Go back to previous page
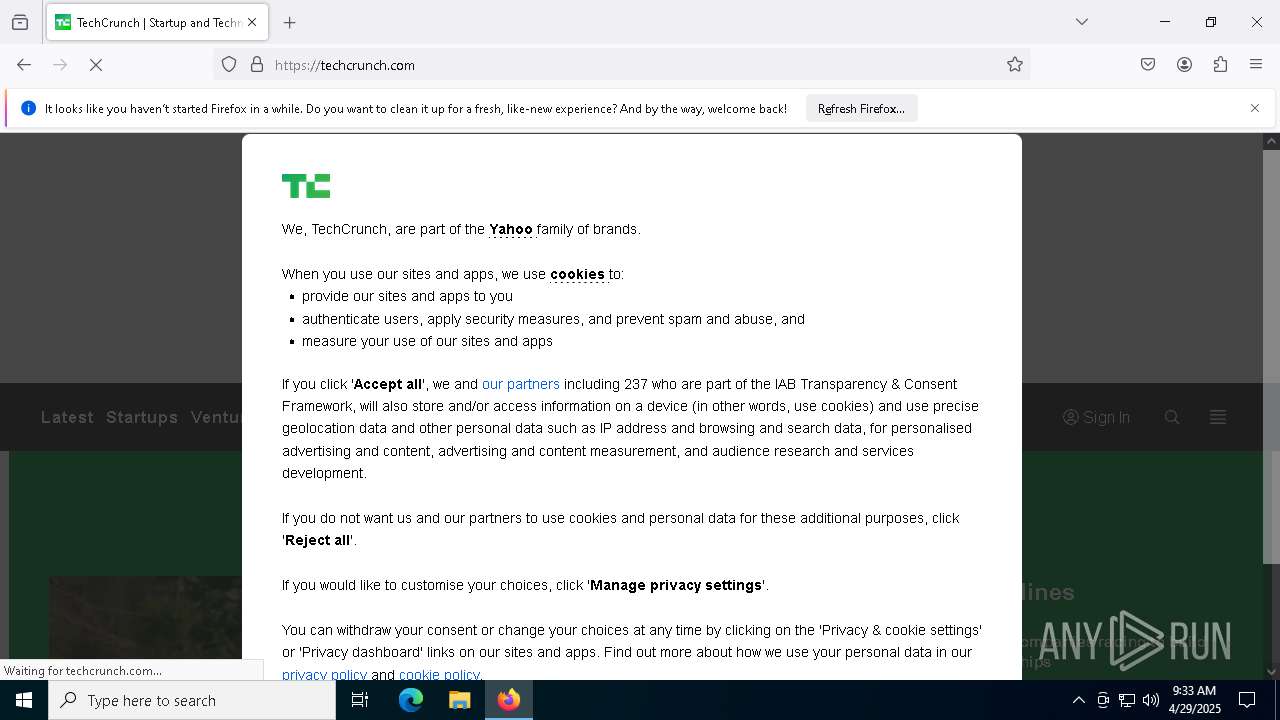 click(24, 65)
